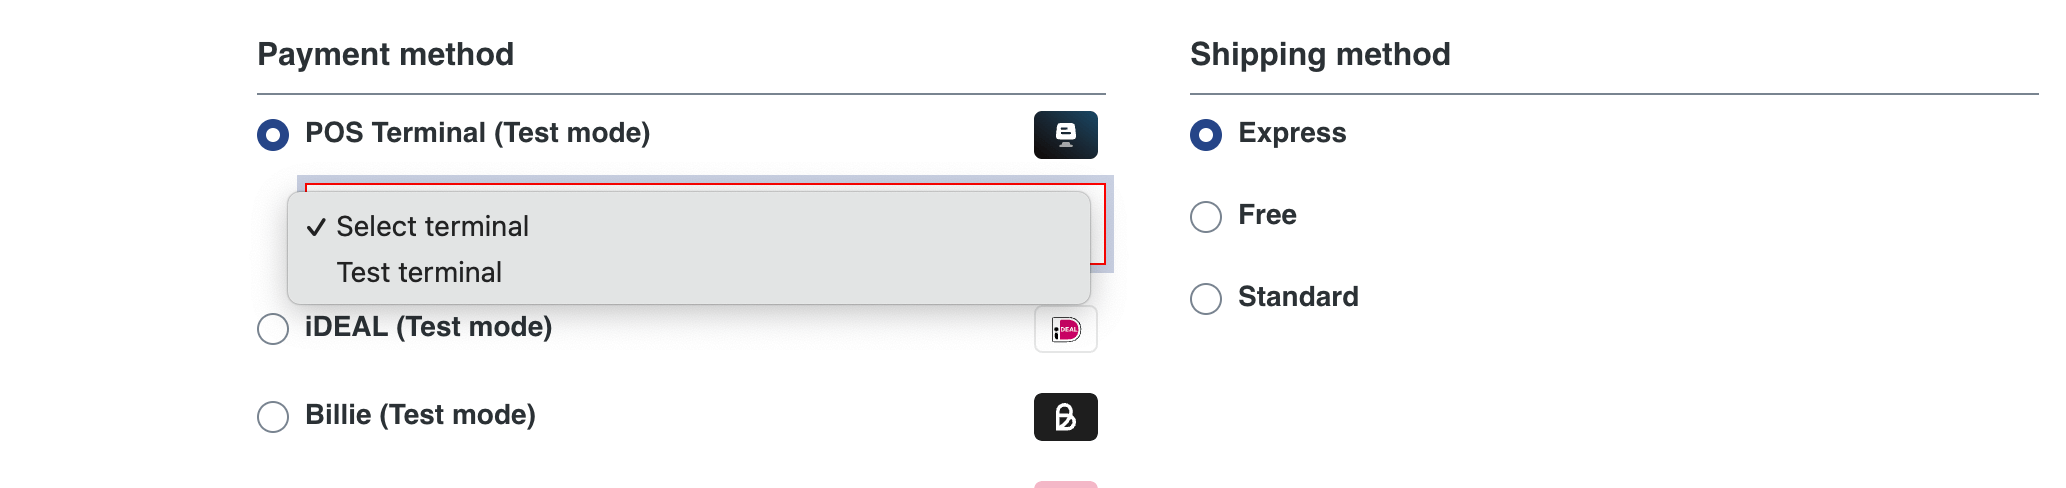The image size is (2066, 488).
Task: Click the Billie logo icon
Action: click(x=1065, y=417)
